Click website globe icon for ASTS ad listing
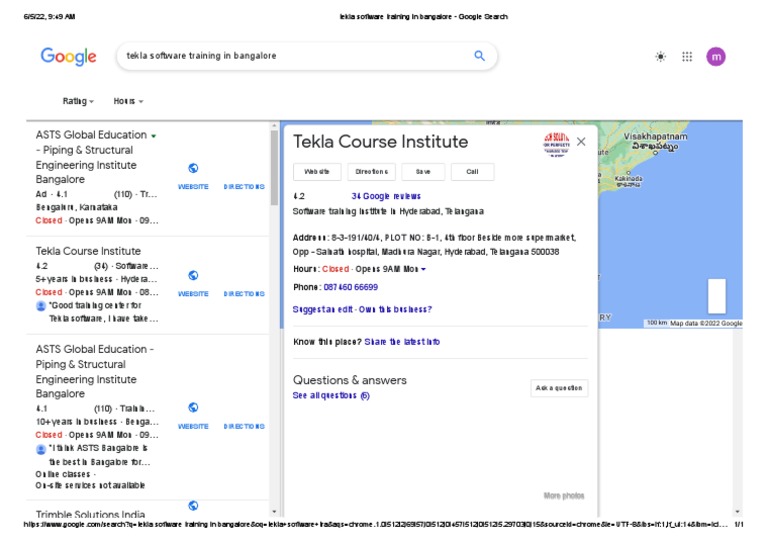The image size is (768, 543). 193,168
